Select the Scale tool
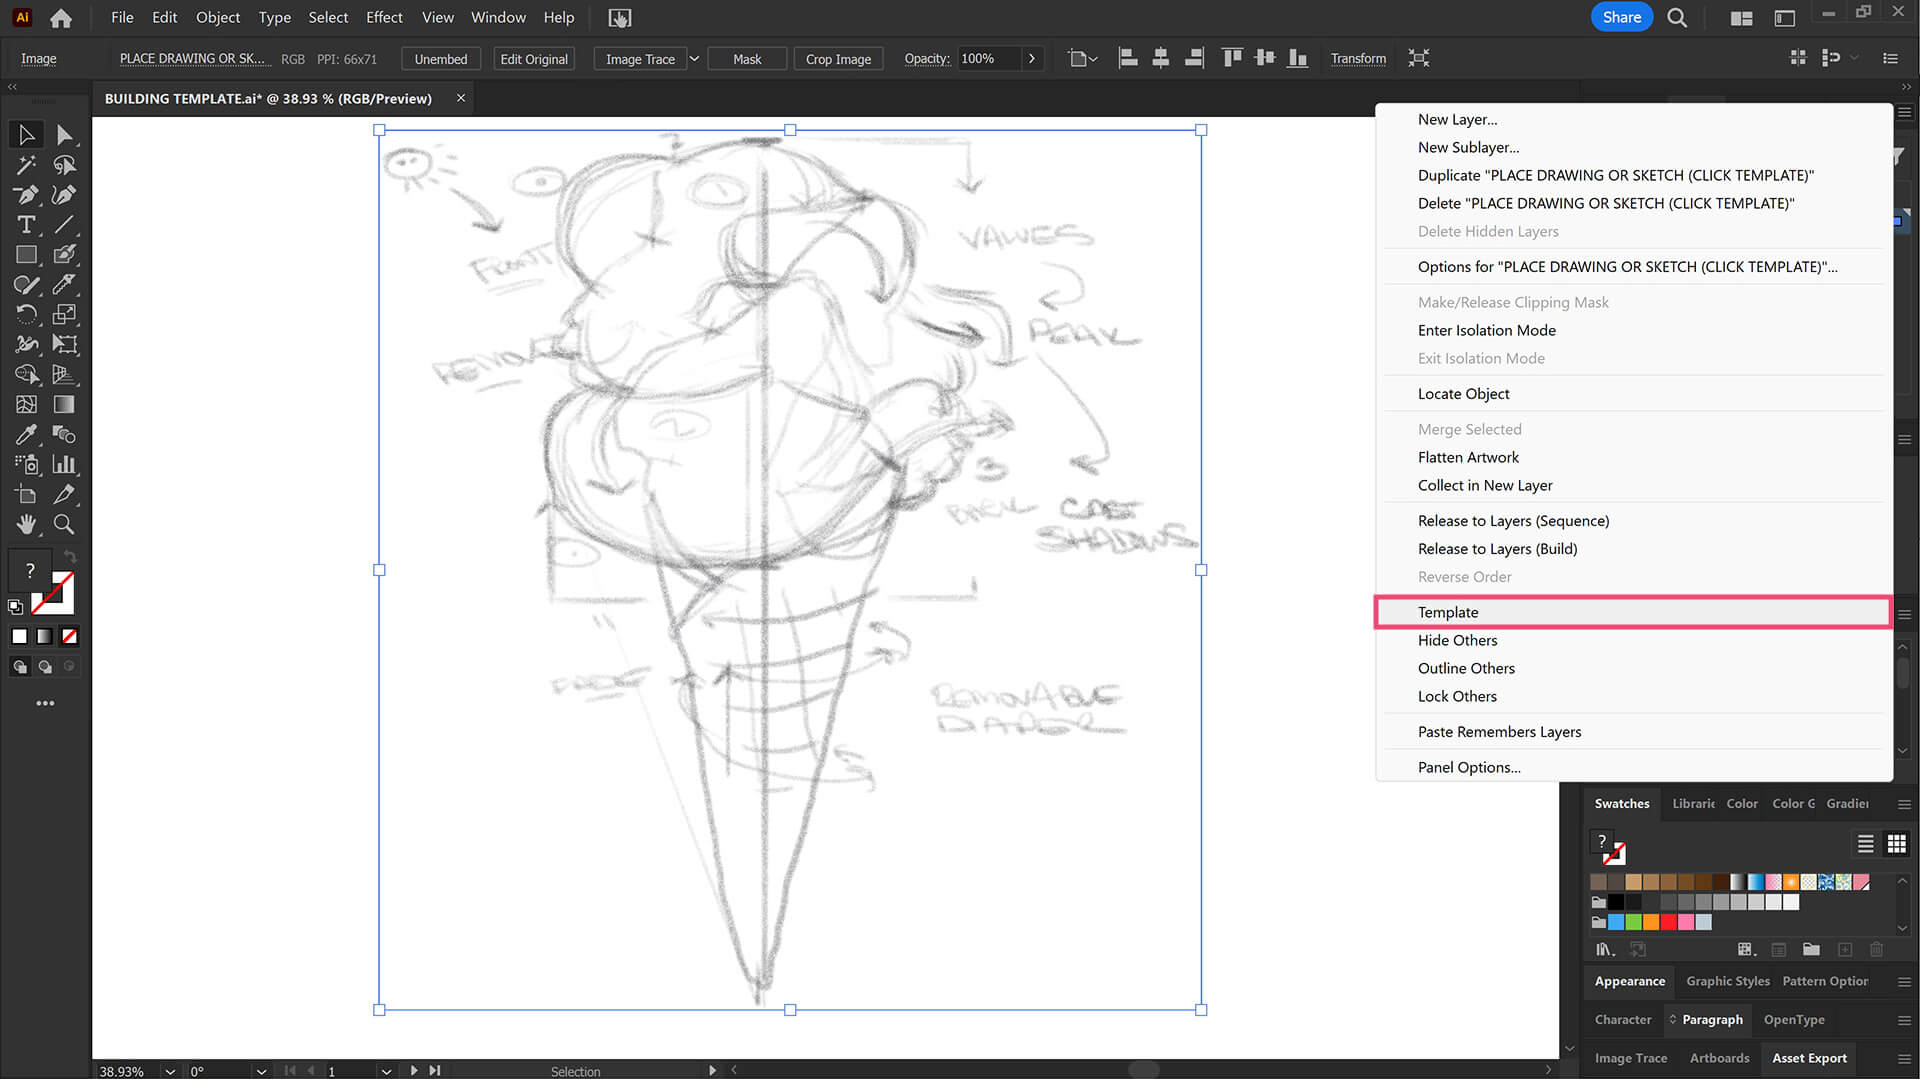 (x=64, y=315)
